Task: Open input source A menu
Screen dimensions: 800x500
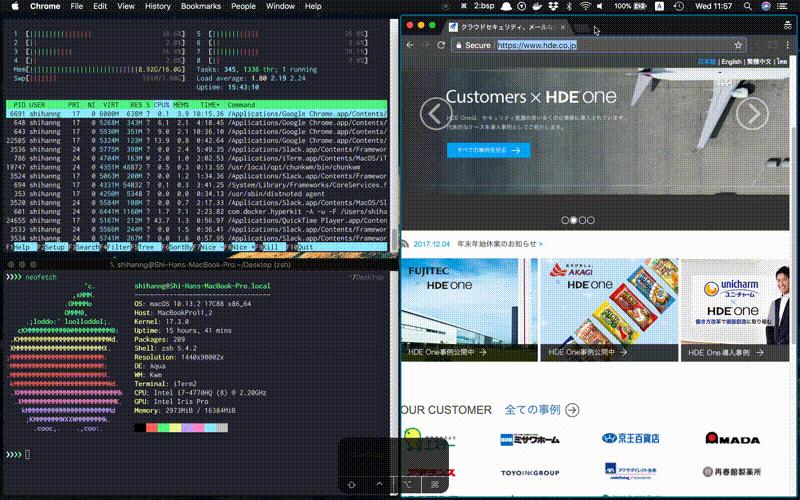Action: pyautogui.click(x=659, y=6)
